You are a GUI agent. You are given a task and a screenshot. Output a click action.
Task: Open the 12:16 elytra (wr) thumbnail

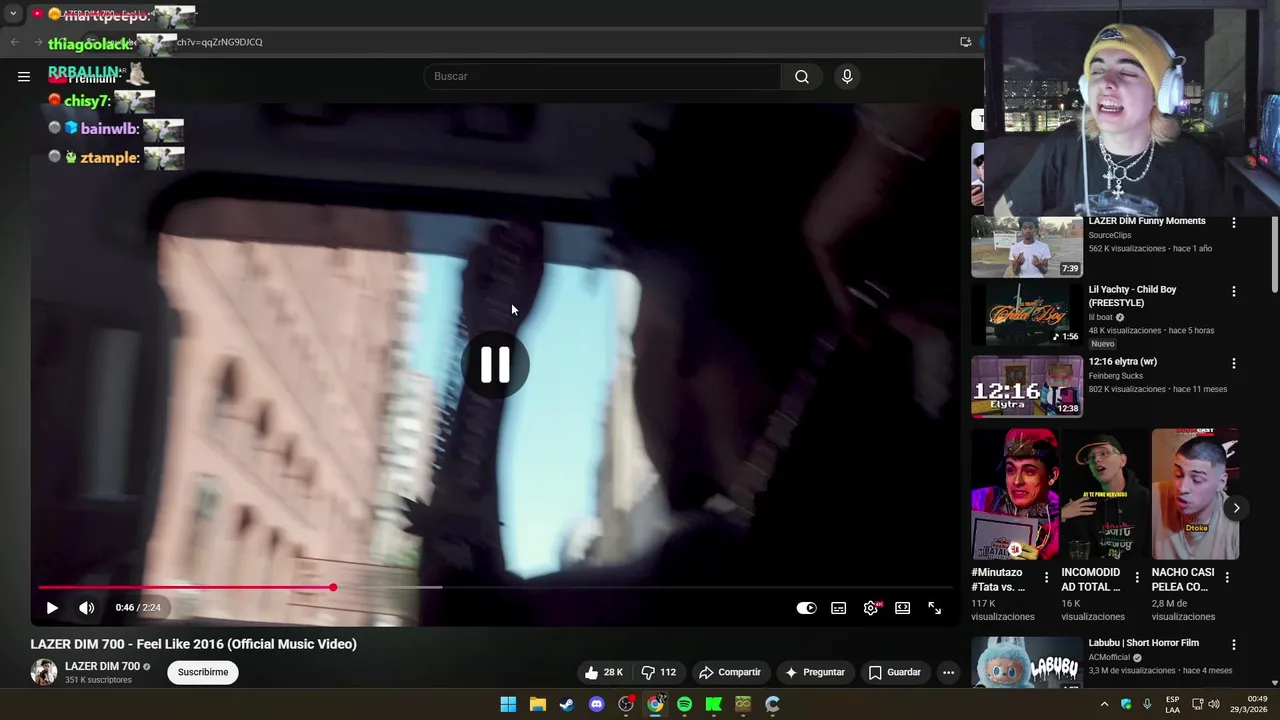1027,386
